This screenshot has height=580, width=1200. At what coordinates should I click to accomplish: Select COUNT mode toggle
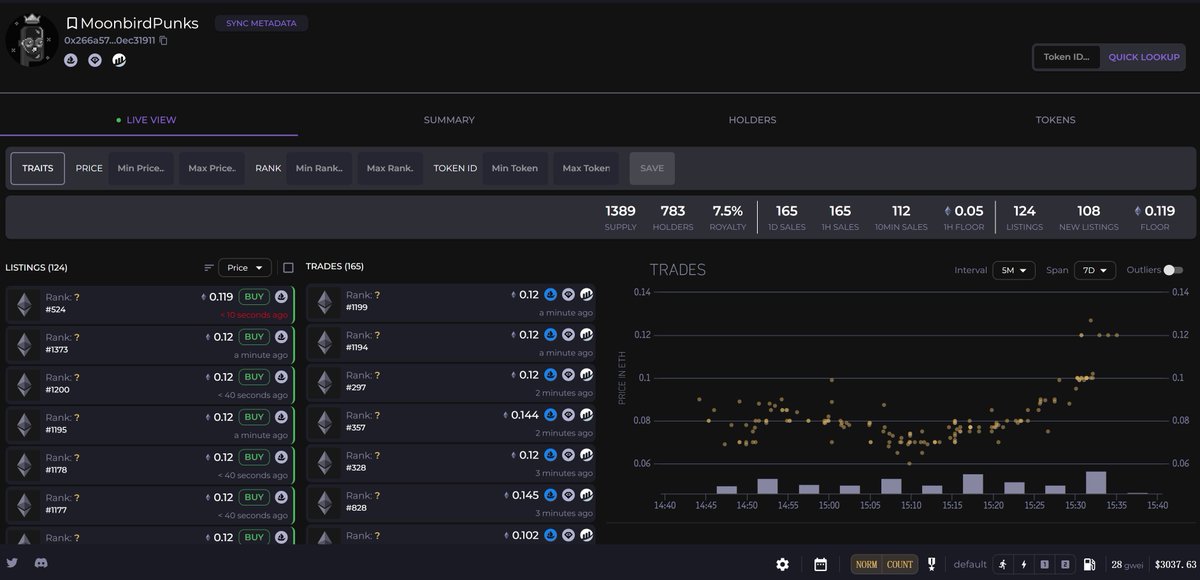tap(900, 565)
